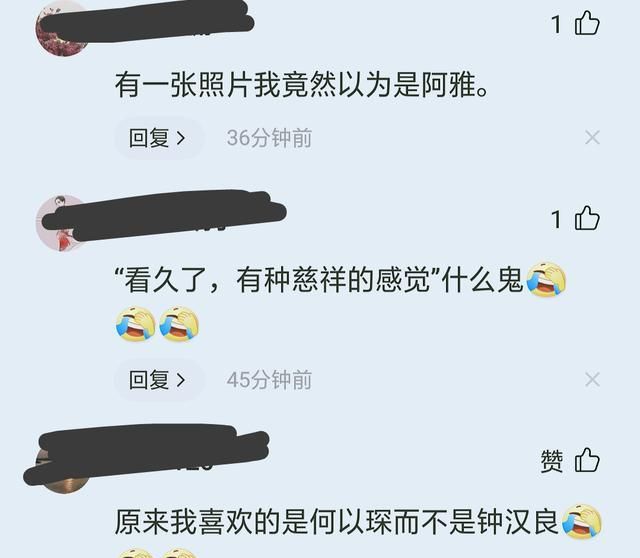Viewport: 640px width, 558px height.
Task: Tap the 45分钟前 timestamp
Action: click(269, 380)
